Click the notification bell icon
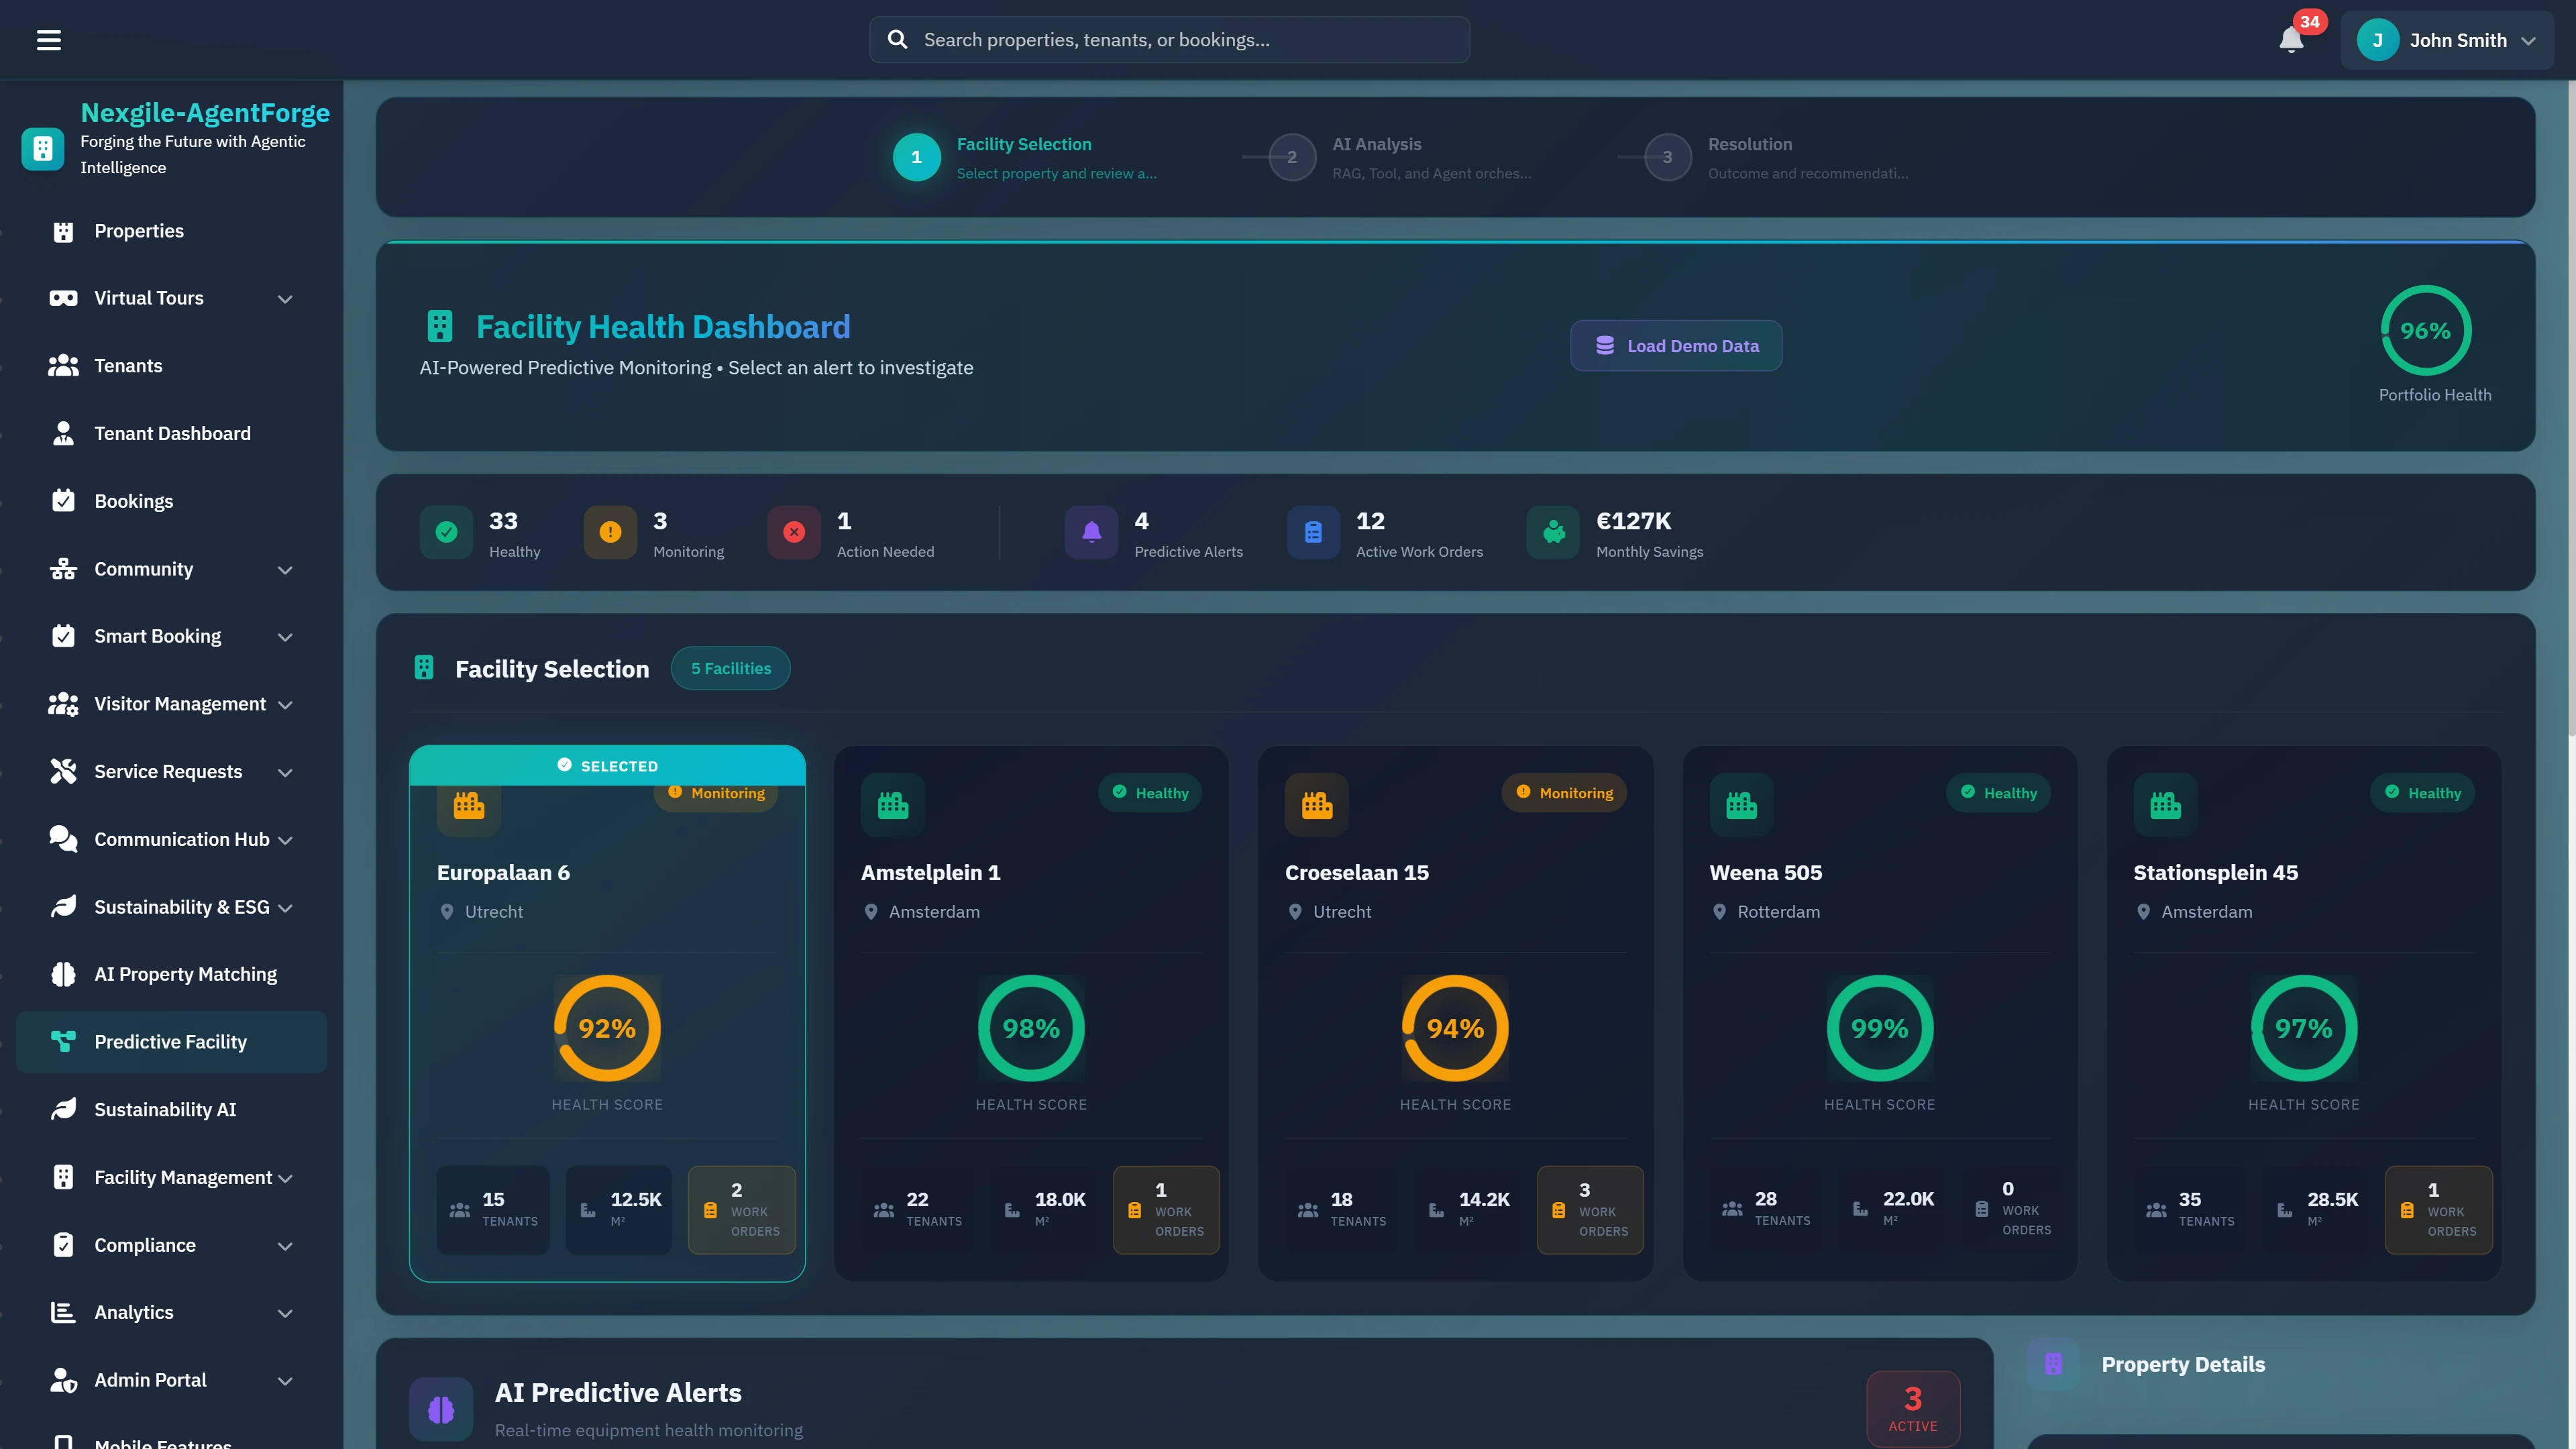This screenshot has height=1449, width=2576. (2291, 42)
